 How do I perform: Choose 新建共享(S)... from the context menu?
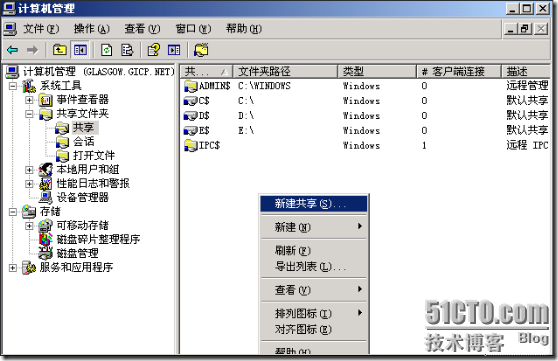(x=314, y=203)
